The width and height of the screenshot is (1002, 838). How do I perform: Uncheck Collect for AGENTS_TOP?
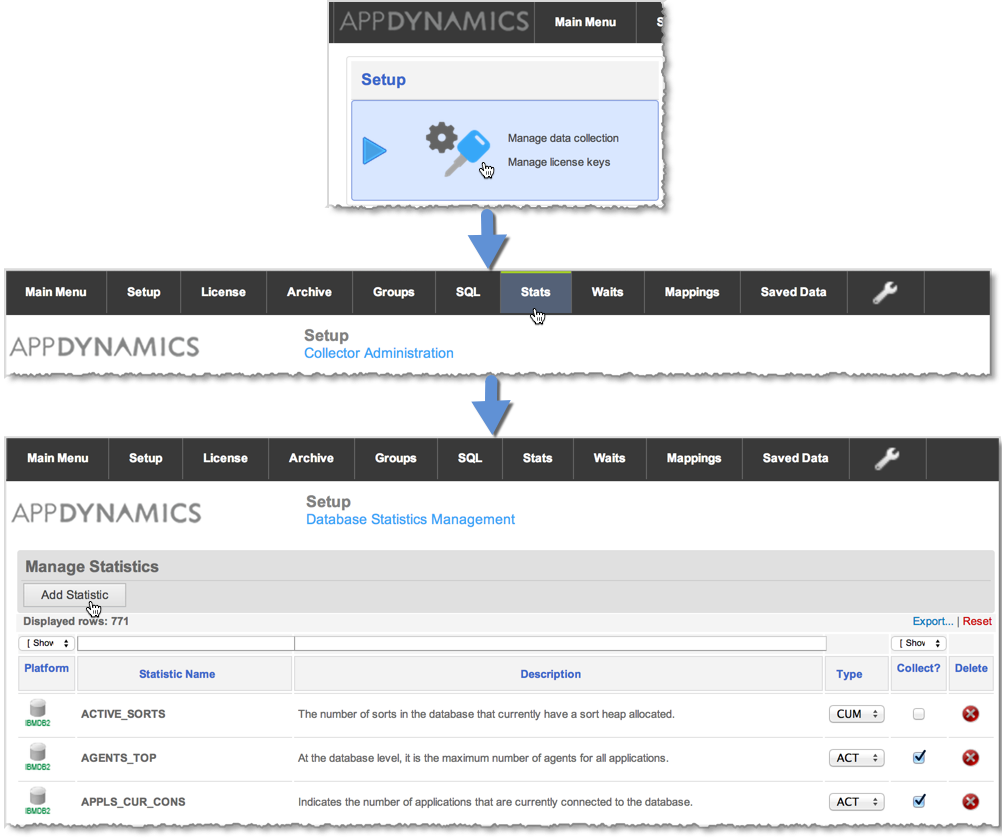click(919, 757)
